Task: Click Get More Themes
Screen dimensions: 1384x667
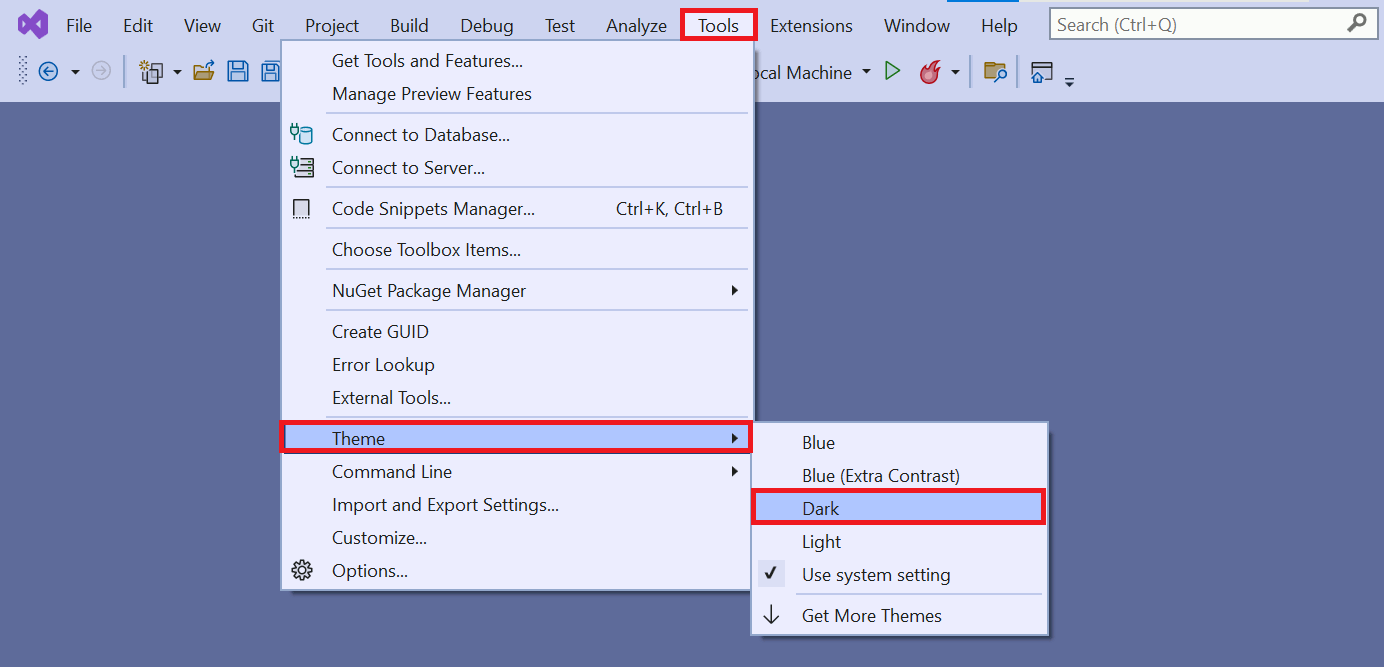Action: pyautogui.click(x=871, y=616)
